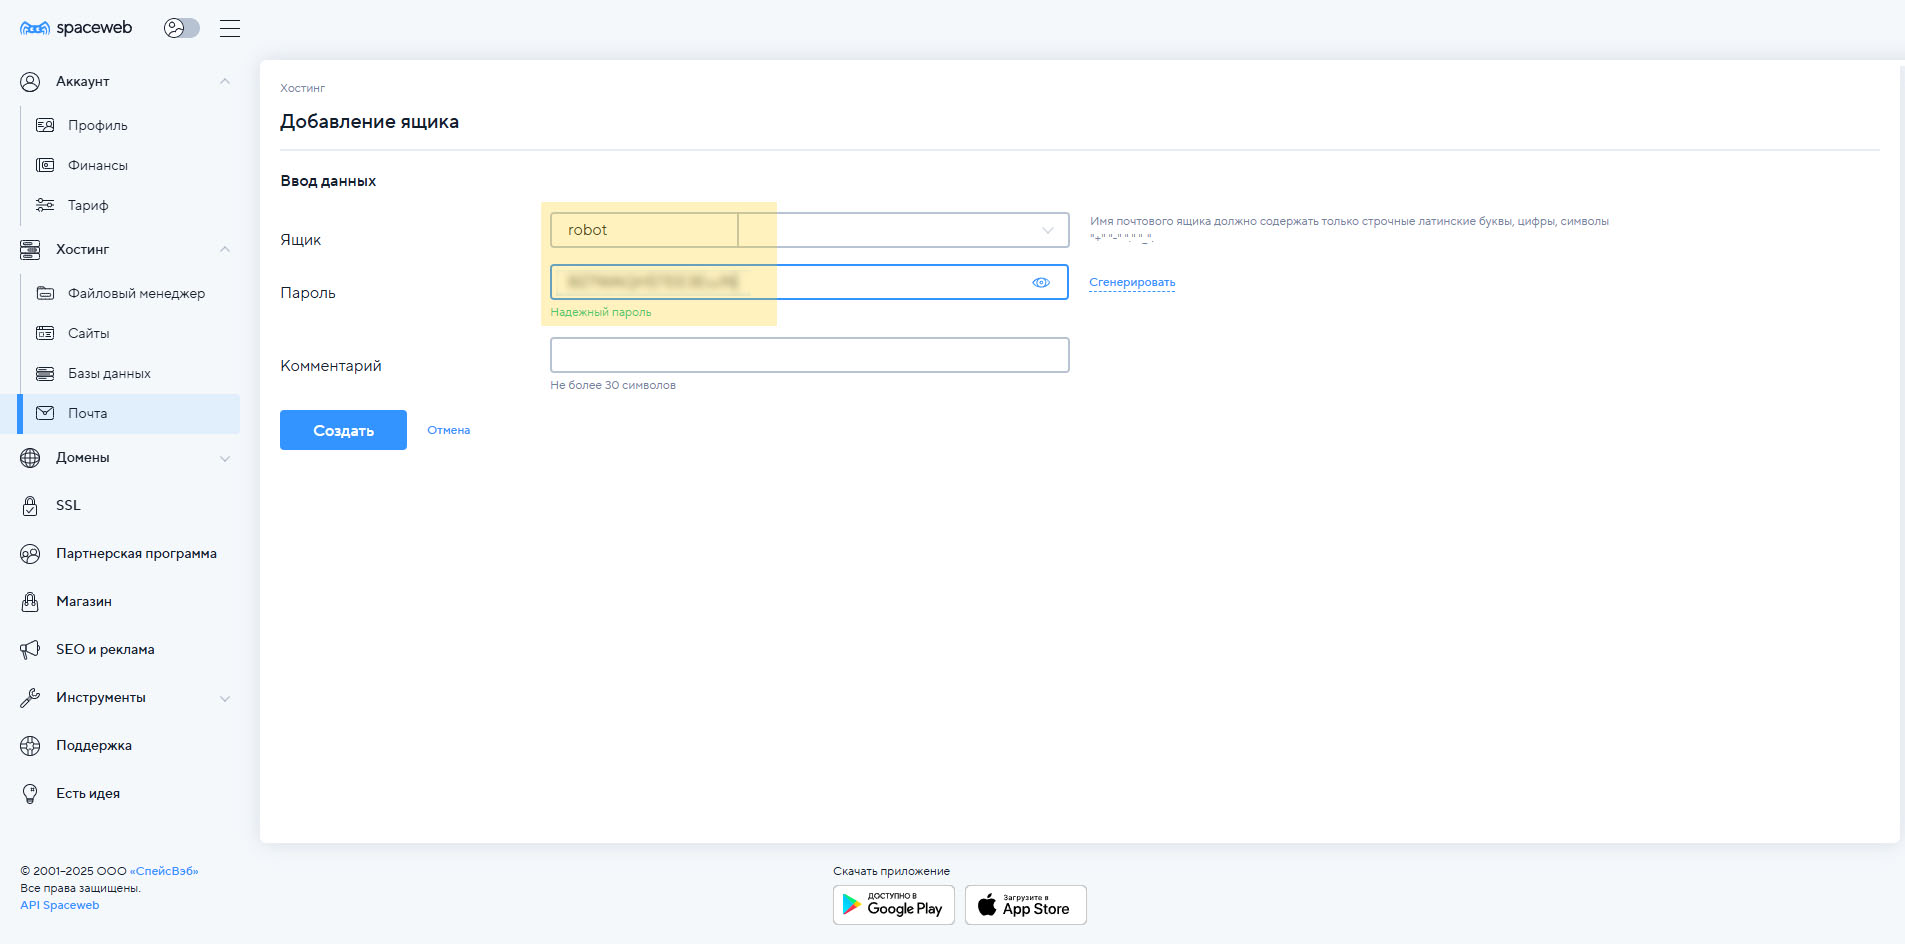Open SSL via the lock icon
The height and width of the screenshot is (944, 1905).
30,506
